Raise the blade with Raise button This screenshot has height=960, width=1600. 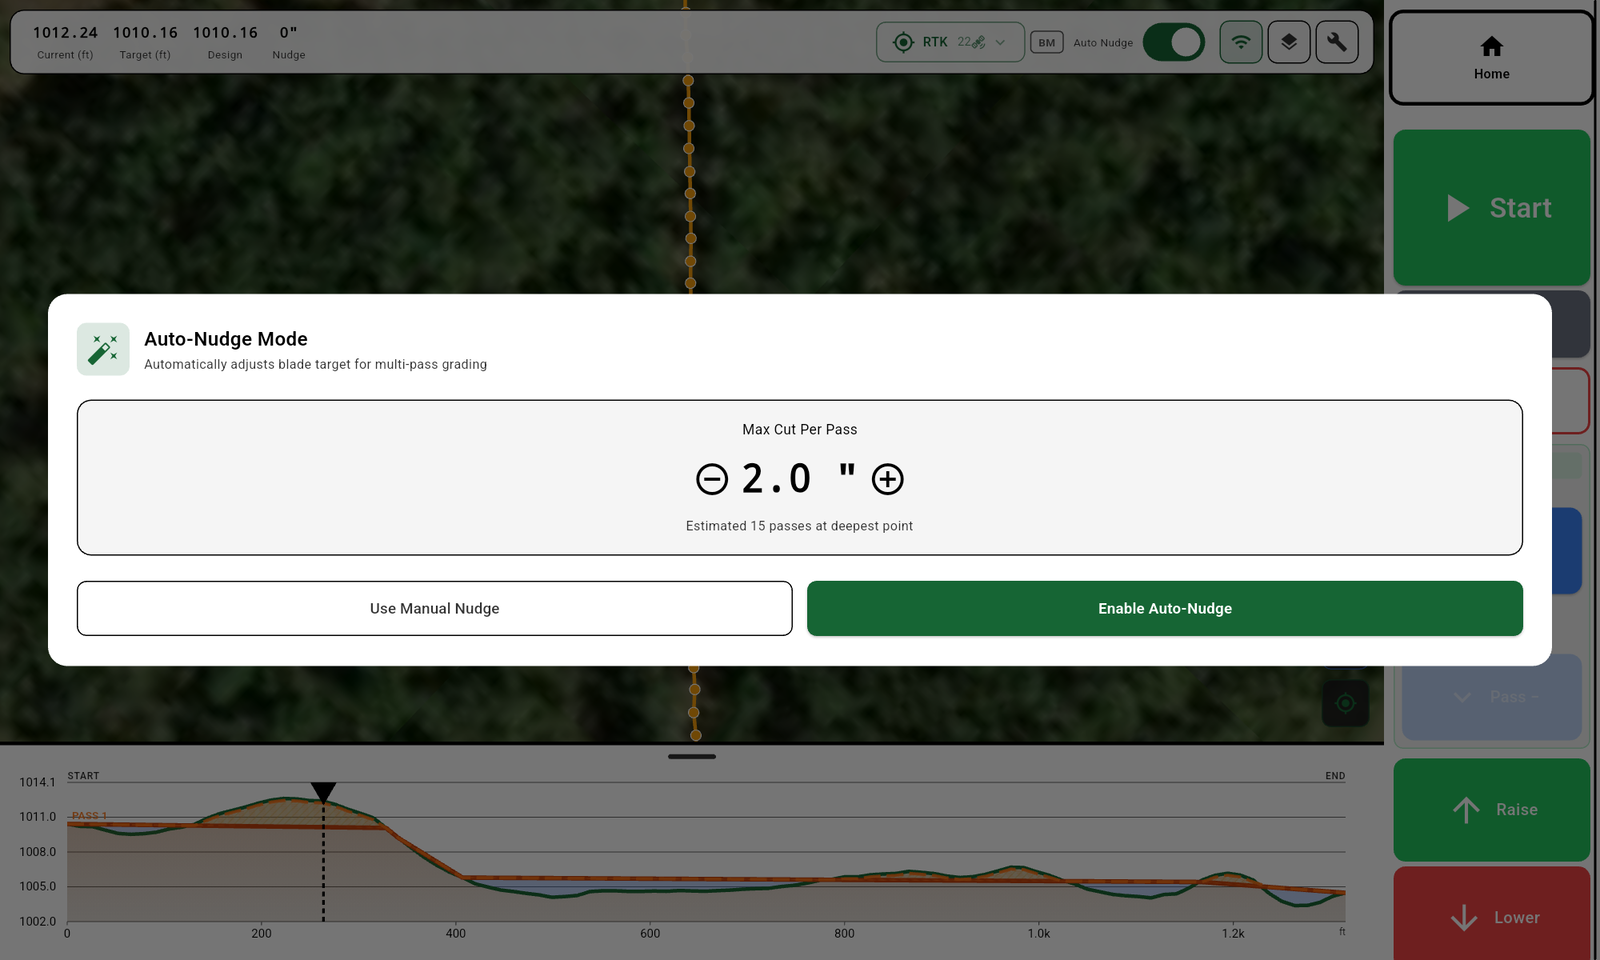(x=1492, y=810)
